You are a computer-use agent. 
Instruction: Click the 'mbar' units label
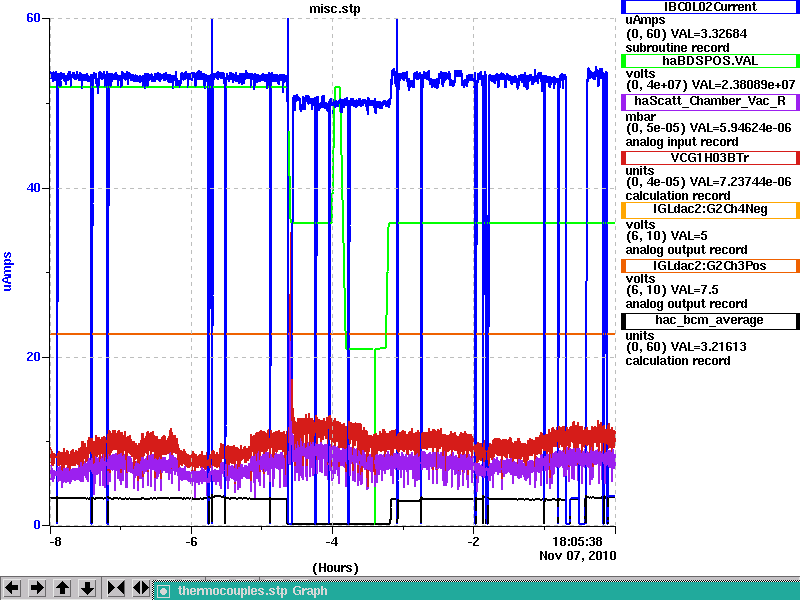(640, 116)
